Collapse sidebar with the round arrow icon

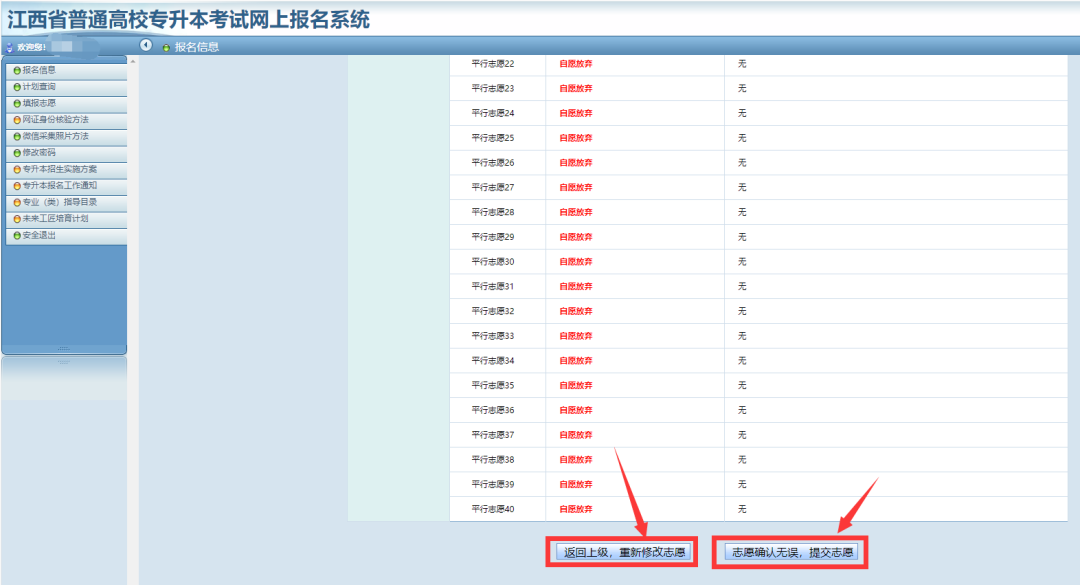tap(146, 45)
